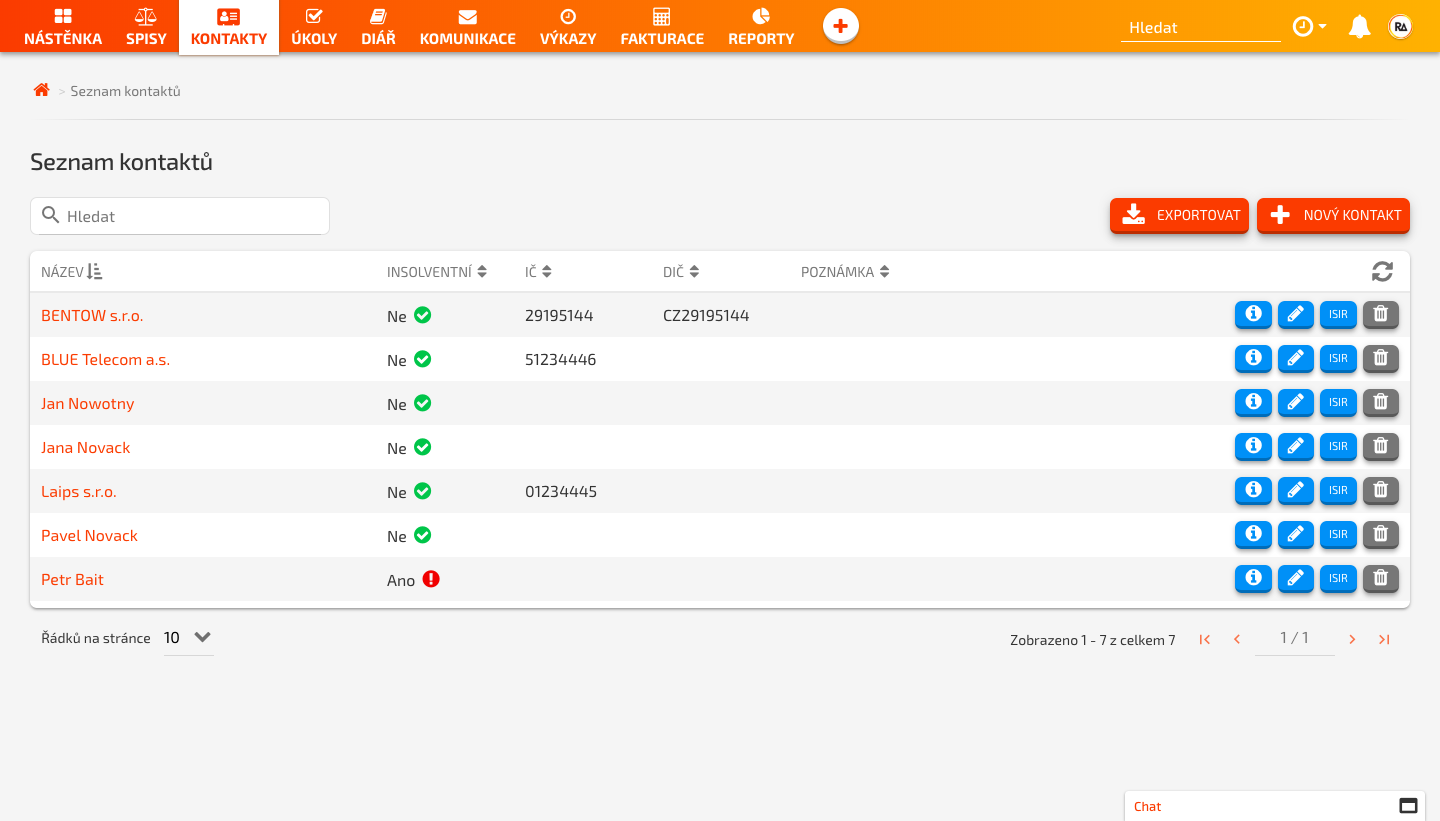Click the Exportovat button
Screen dimensions: 1440x821
pyautogui.click(x=1179, y=215)
